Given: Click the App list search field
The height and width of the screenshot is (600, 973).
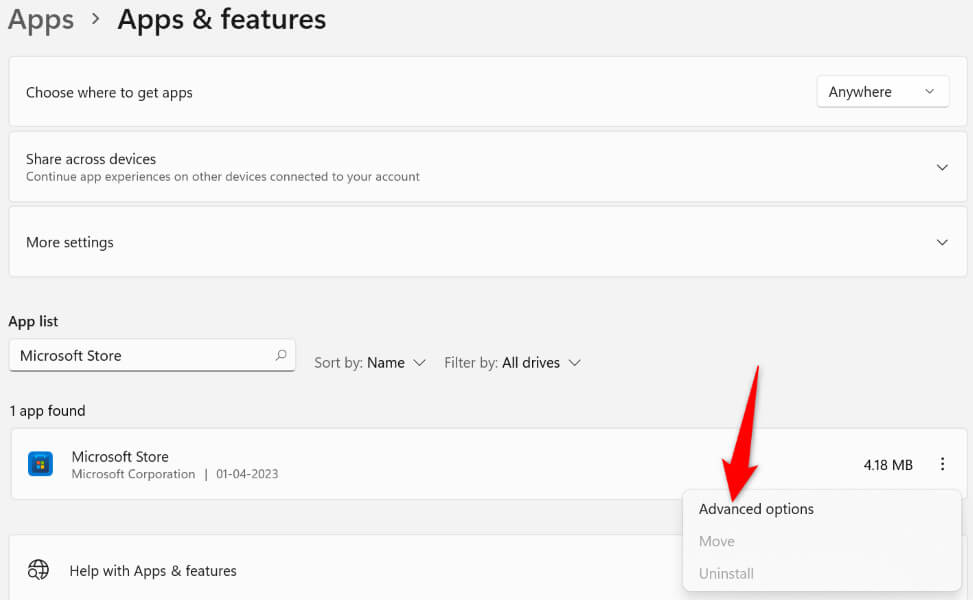Looking at the screenshot, I should click(x=140, y=355).
